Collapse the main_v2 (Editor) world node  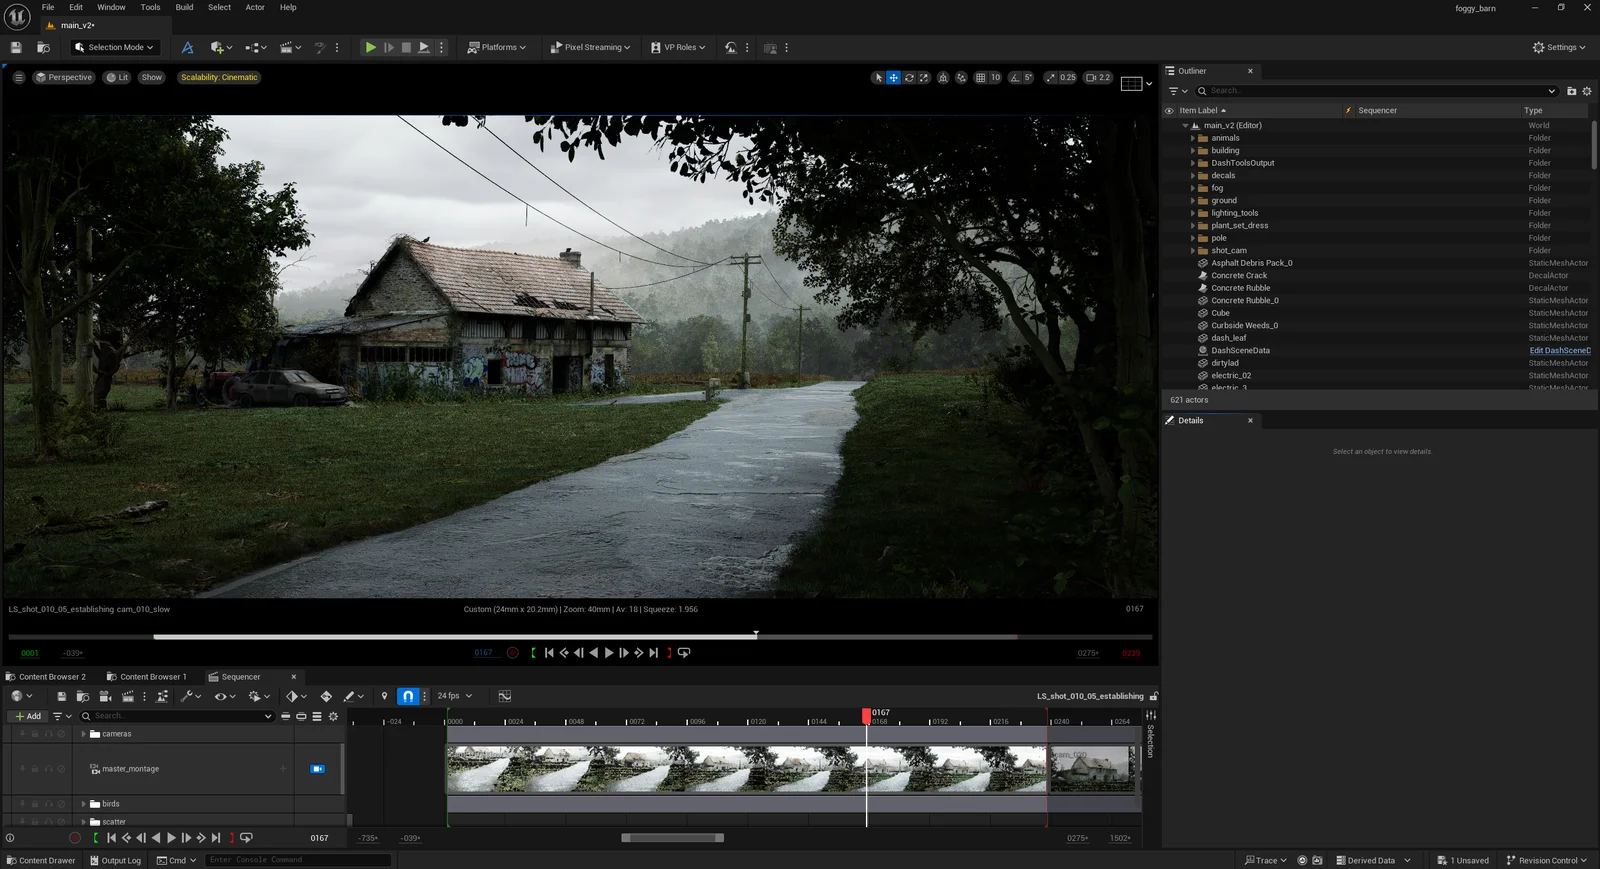coord(1186,126)
